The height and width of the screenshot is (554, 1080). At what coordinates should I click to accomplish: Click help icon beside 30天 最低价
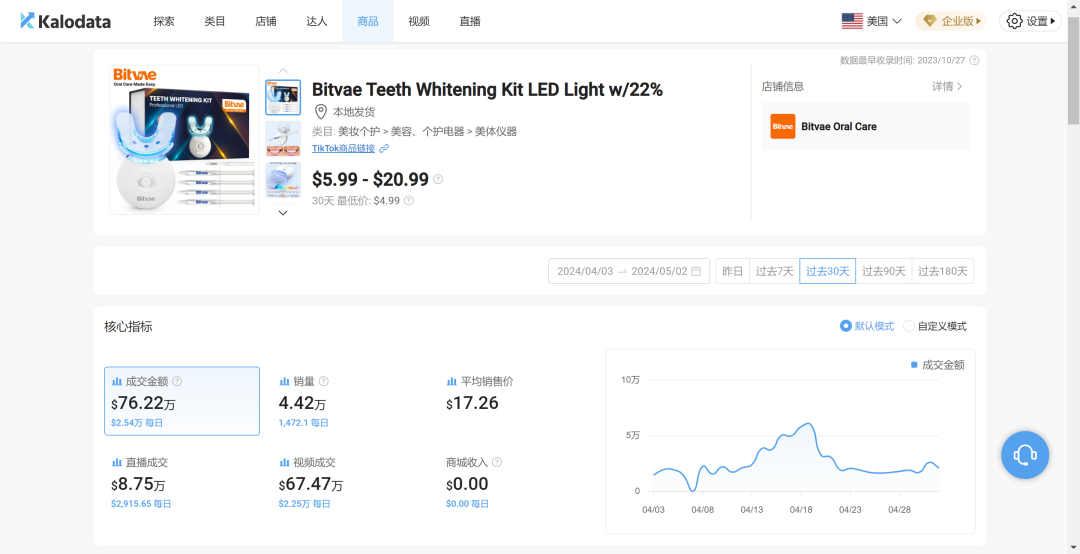pos(408,201)
